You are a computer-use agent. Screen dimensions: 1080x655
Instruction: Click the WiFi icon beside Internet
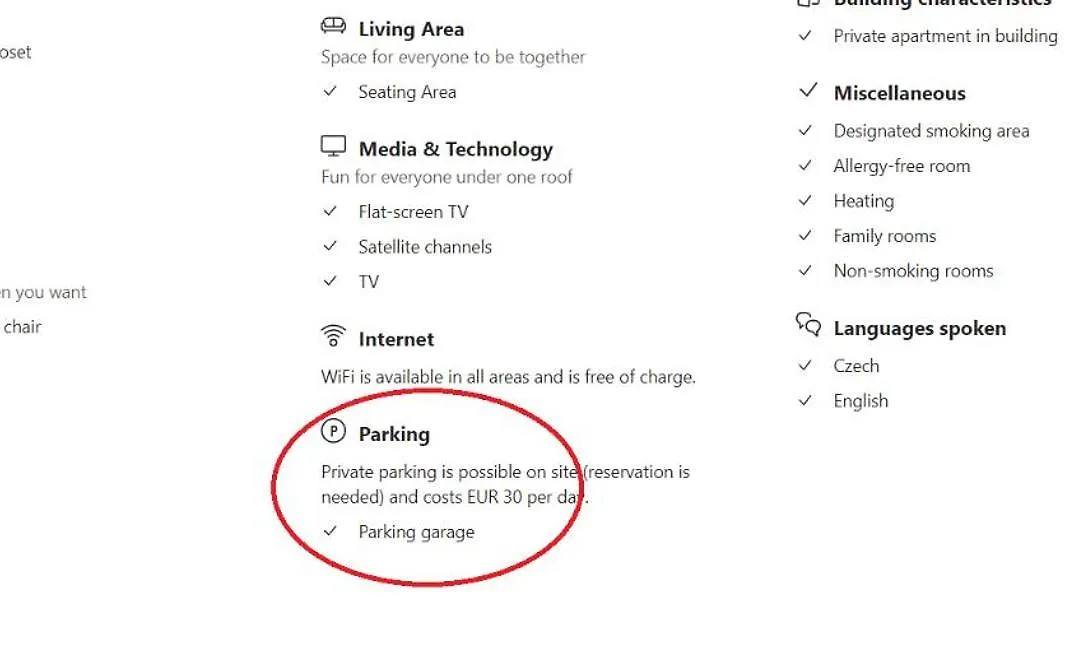(x=333, y=335)
